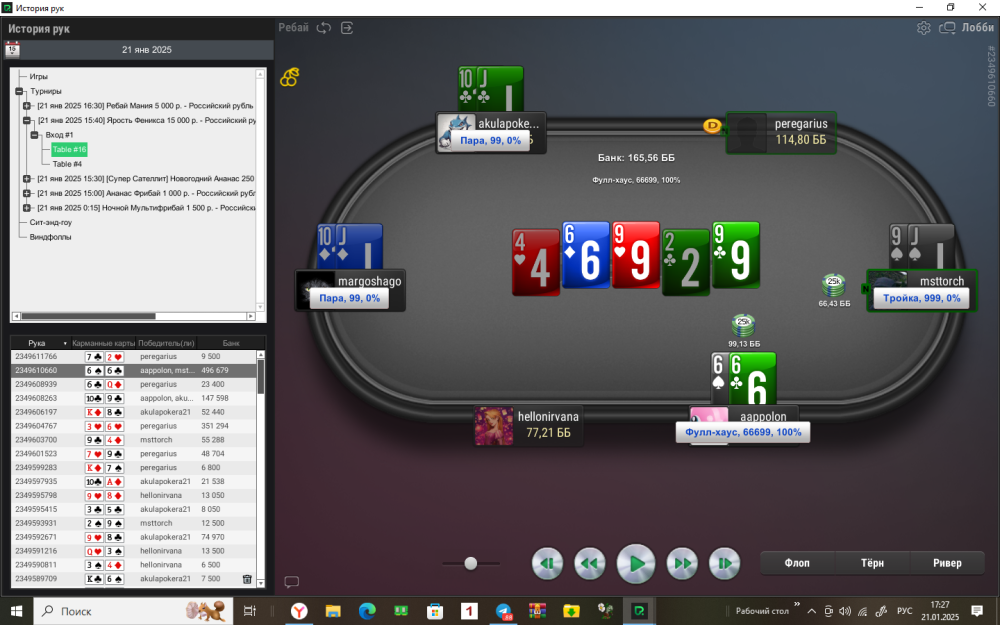Viewport: 1000px width, 625px height.
Task: Click the rewind step-back button
Action: point(590,564)
